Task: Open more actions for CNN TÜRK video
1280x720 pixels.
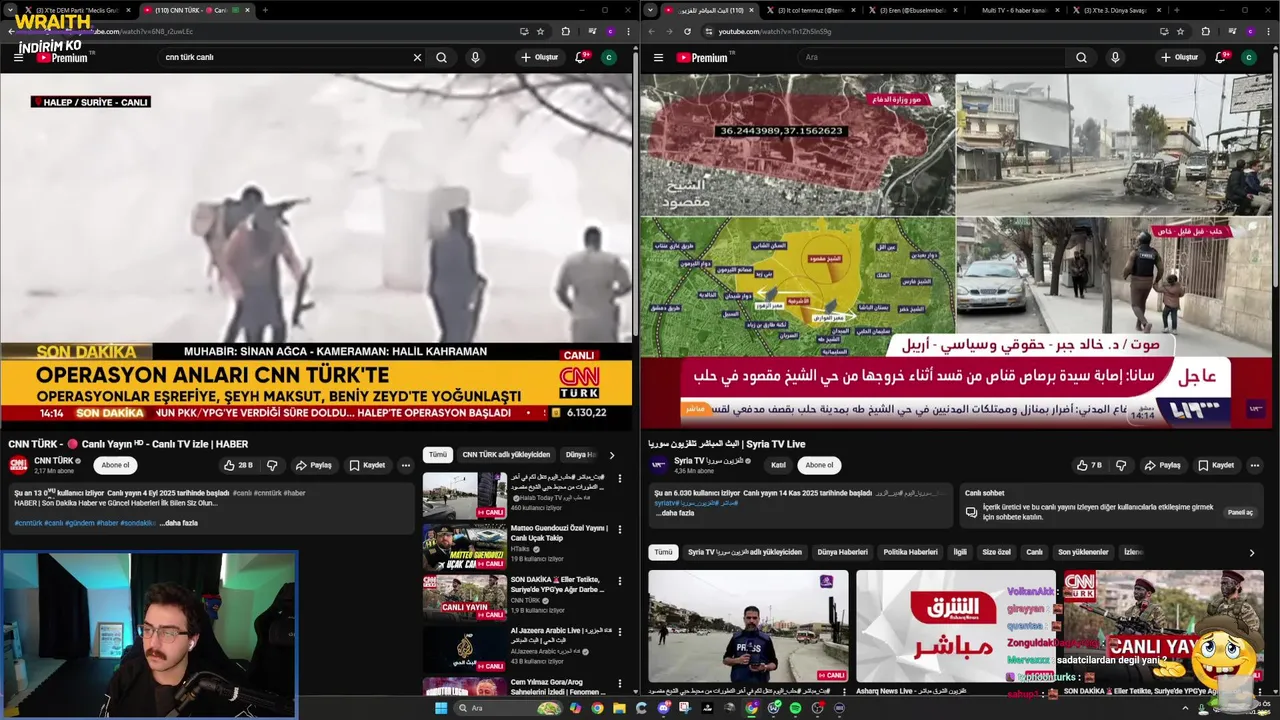Action: tap(405, 465)
